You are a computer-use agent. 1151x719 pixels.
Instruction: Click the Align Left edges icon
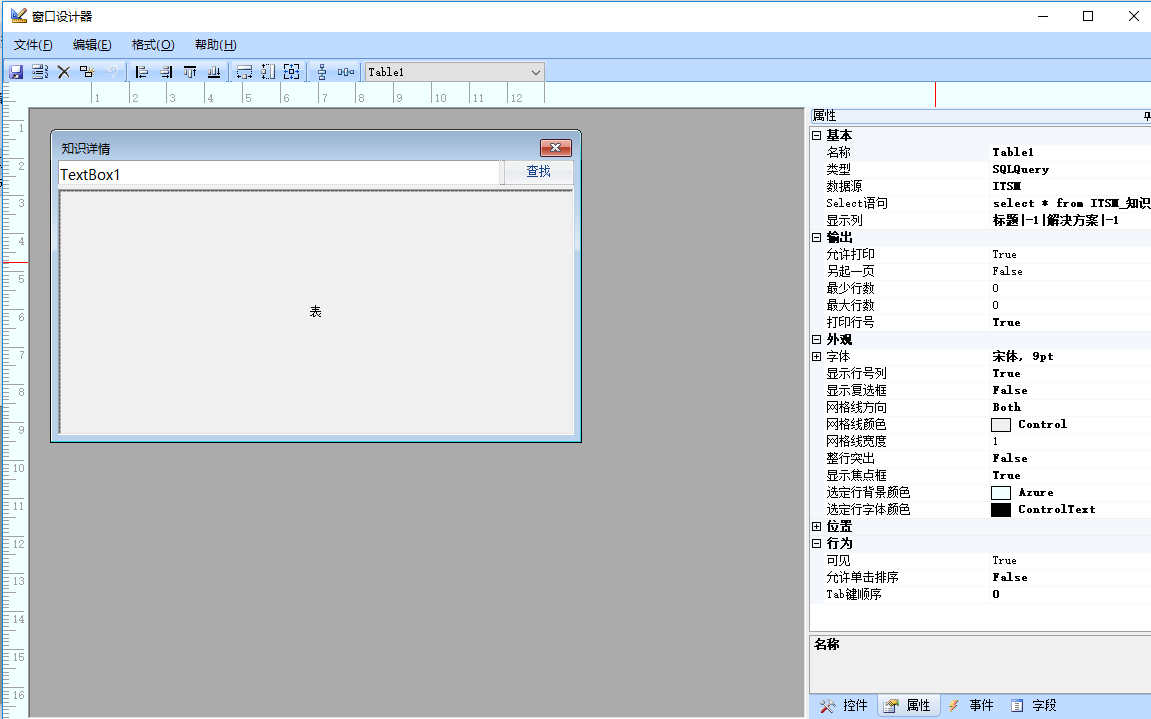coord(141,72)
